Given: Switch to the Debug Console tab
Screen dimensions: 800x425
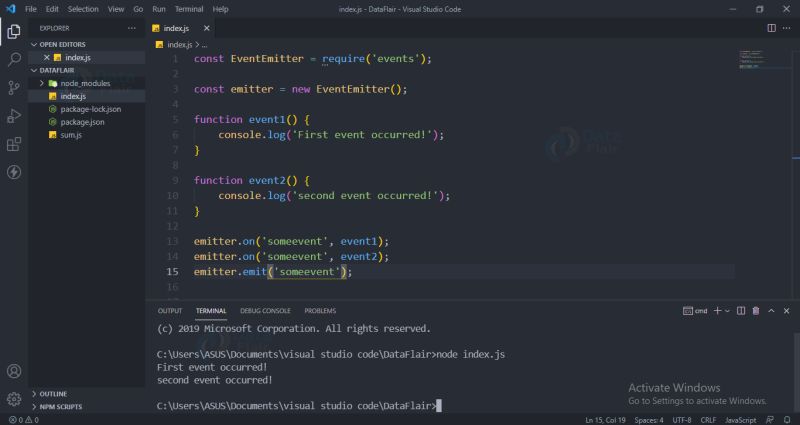Looking at the screenshot, I should tap(265, 310).
